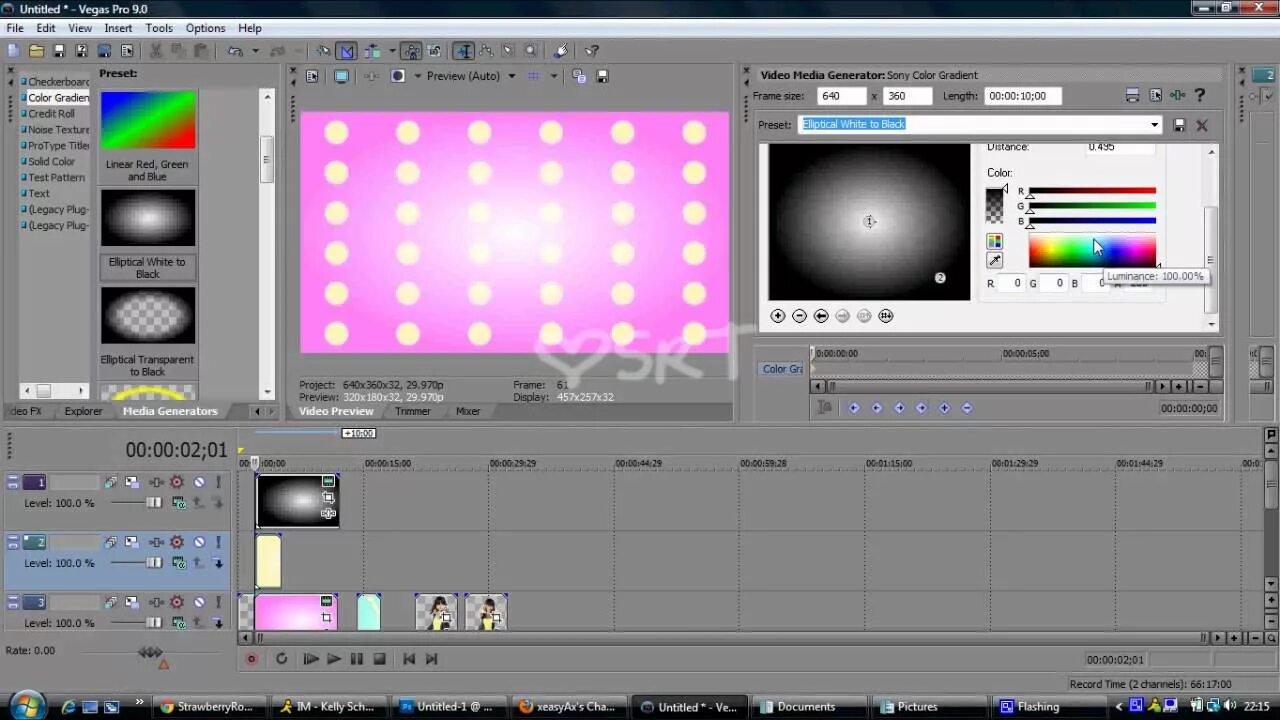Image resolution: width=1280 pixels, height=720 pixels.
Task: Open the Preset dropdown in Video Media Generator
Action: pos(1156,124)
